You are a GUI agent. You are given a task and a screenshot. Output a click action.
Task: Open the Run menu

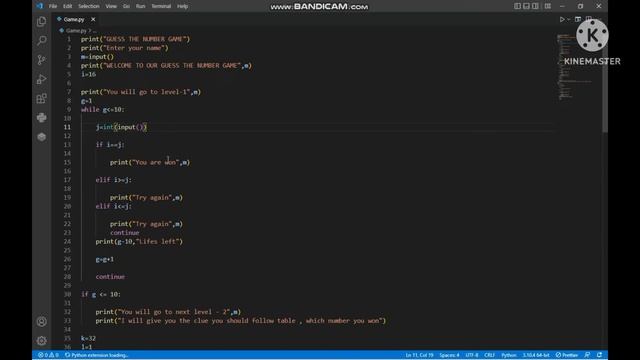[140, 6]
